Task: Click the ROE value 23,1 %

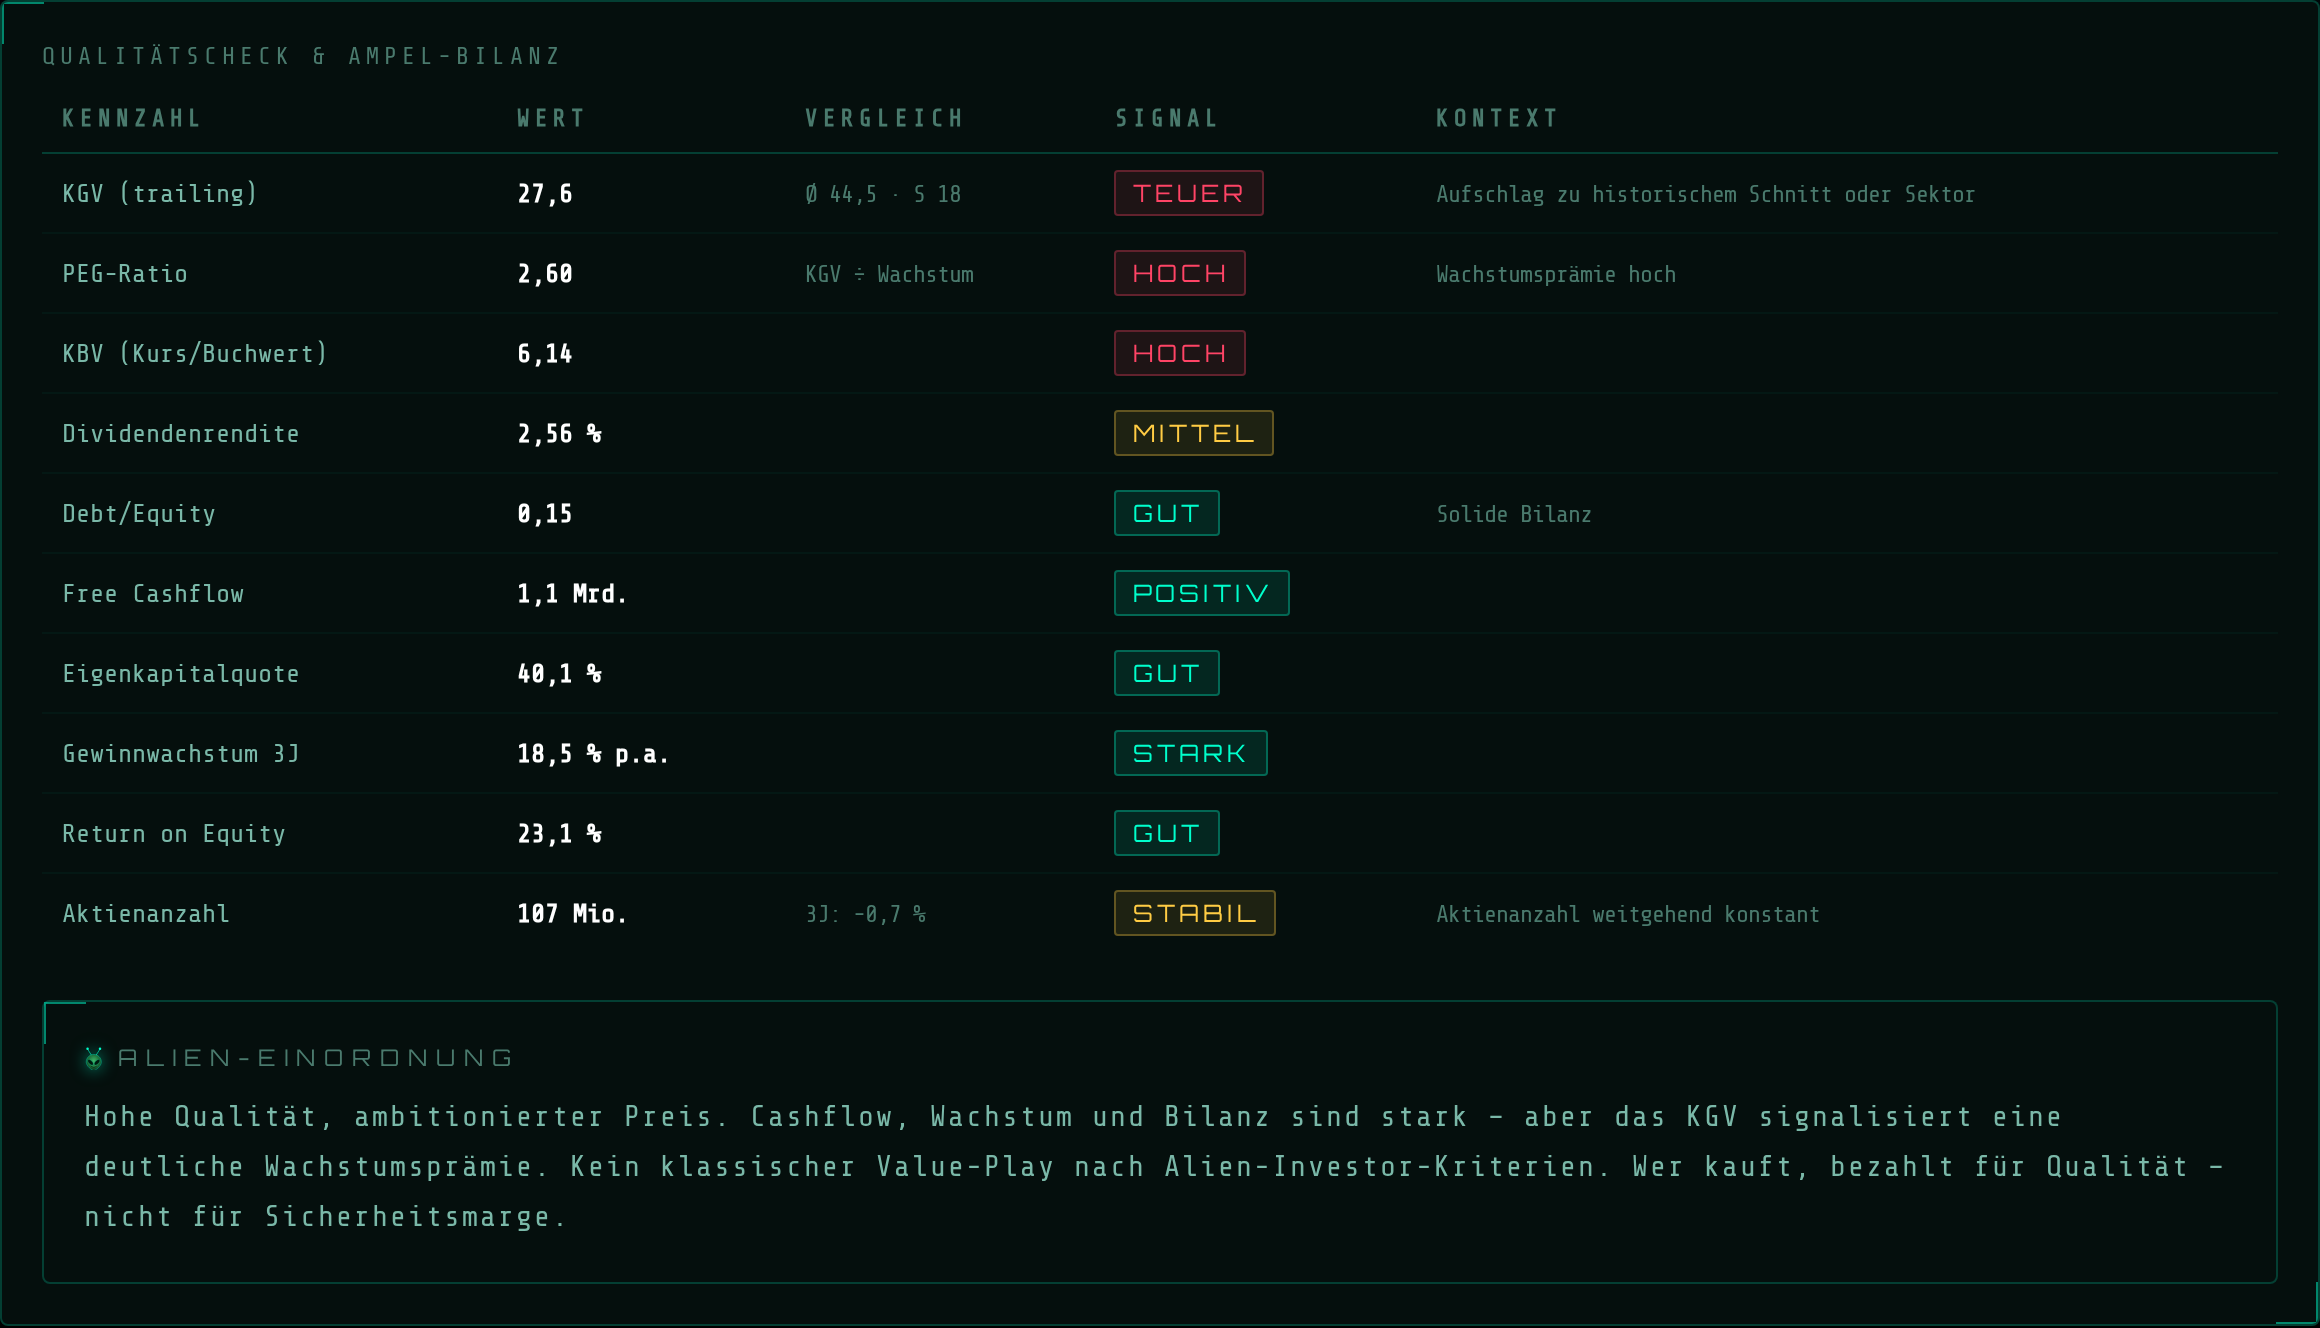Action: [559, 834]
